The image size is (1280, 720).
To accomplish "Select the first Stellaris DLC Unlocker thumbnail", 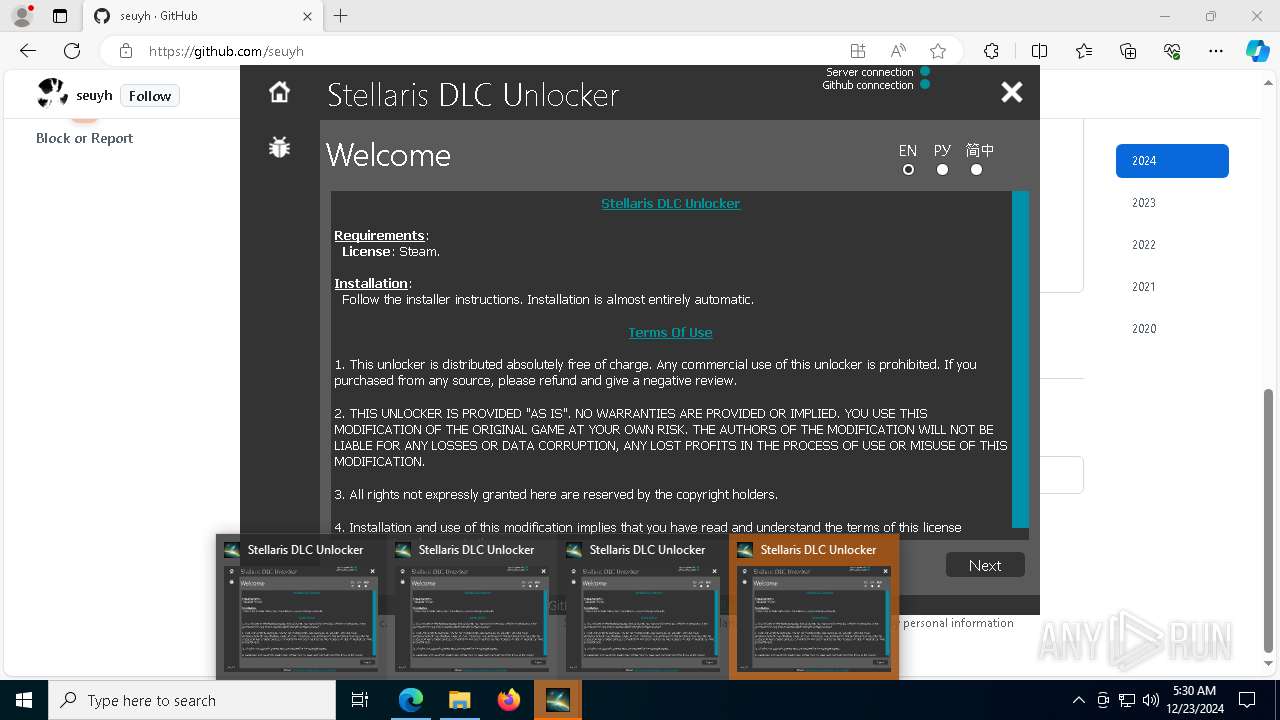I will point(301,607).
